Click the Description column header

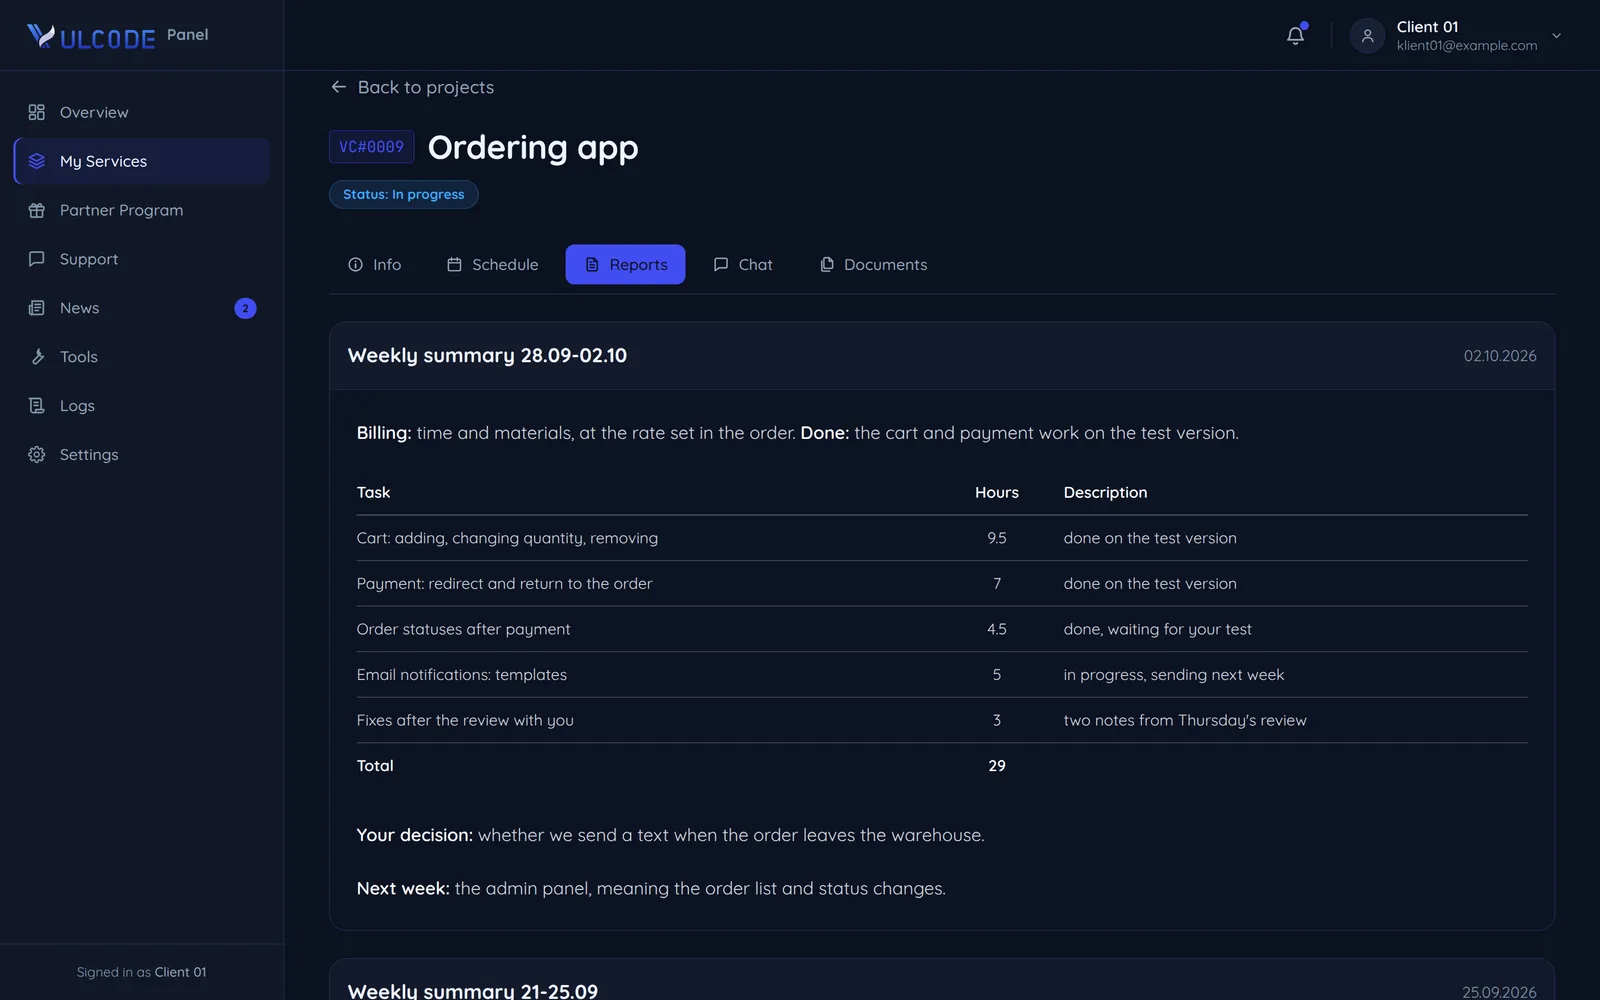point(1105,492)
